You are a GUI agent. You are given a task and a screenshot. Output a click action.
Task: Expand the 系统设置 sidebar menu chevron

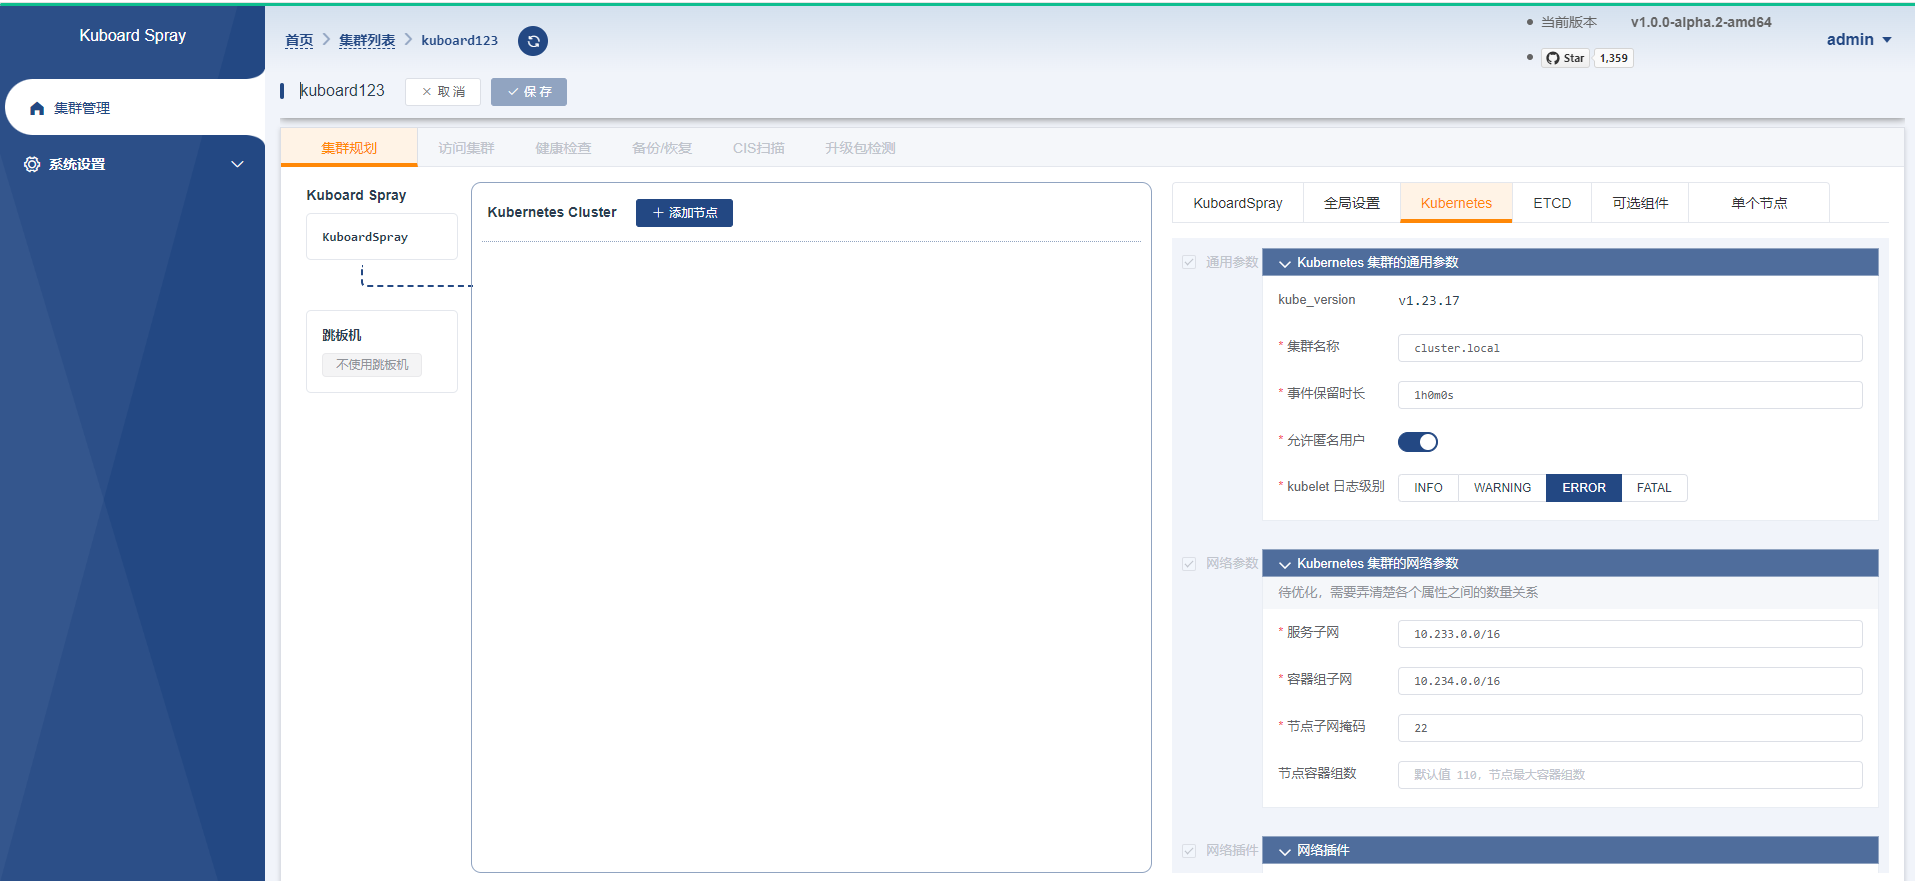(237, 164)
